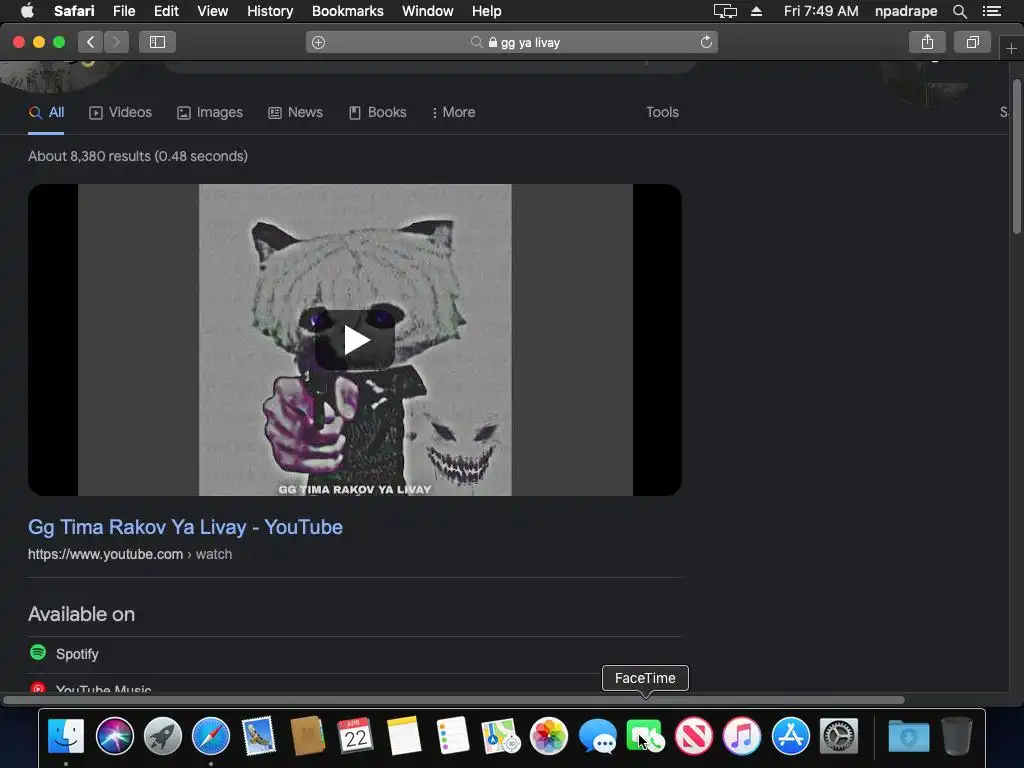Open Gg Tima Rakov Ya Livay YouTube link

tap(185, 527)
